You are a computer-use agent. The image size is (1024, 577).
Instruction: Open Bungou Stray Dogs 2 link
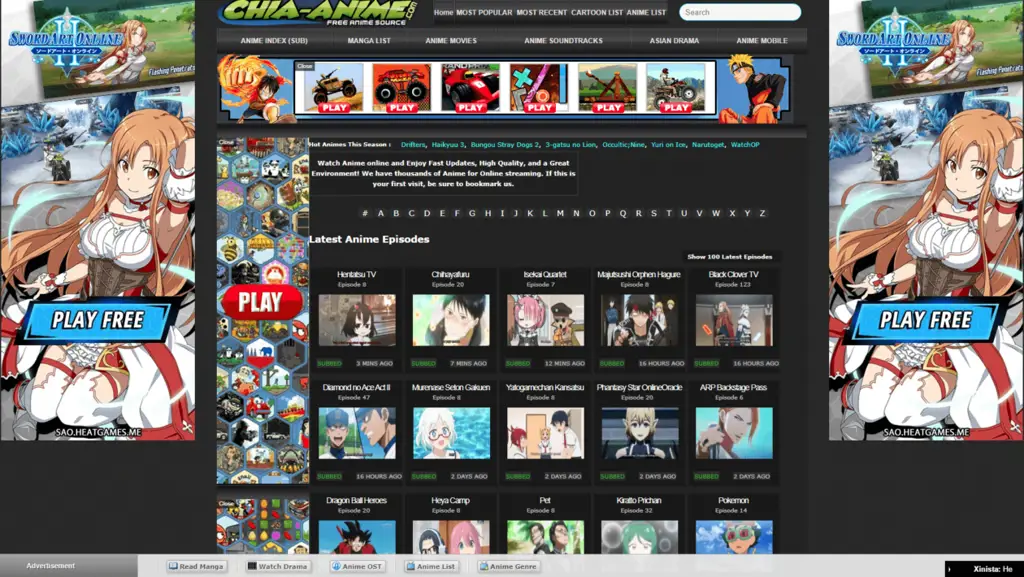505,145
